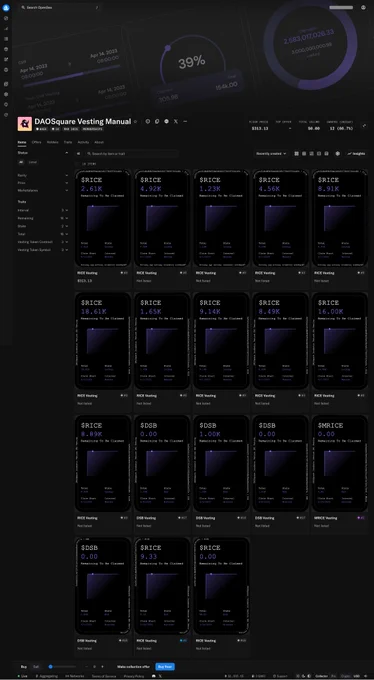Click the star icon next to DAOSquare Vesting Manual
The image size is (374, 680).
[135, 122]
